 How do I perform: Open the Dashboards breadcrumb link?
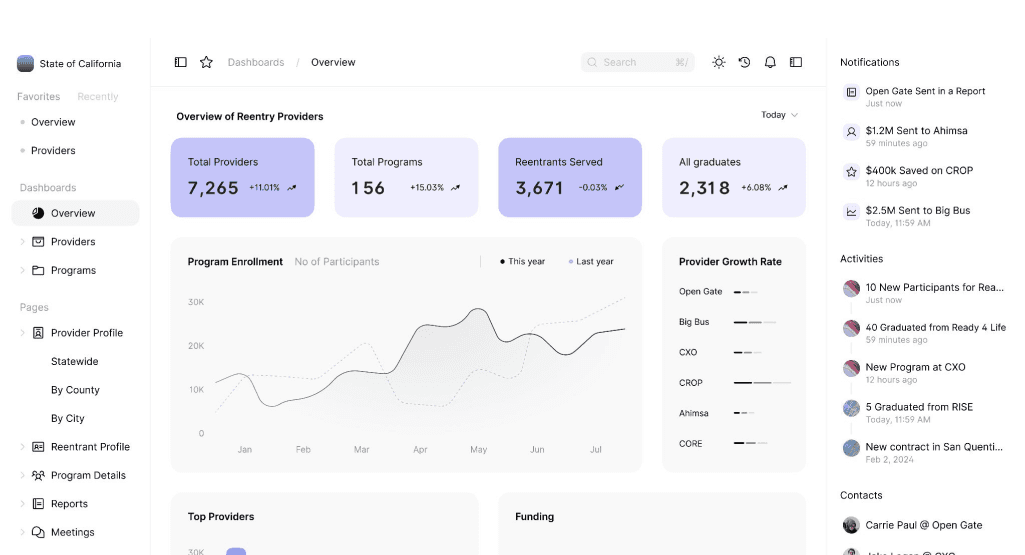tap(256, 62)
